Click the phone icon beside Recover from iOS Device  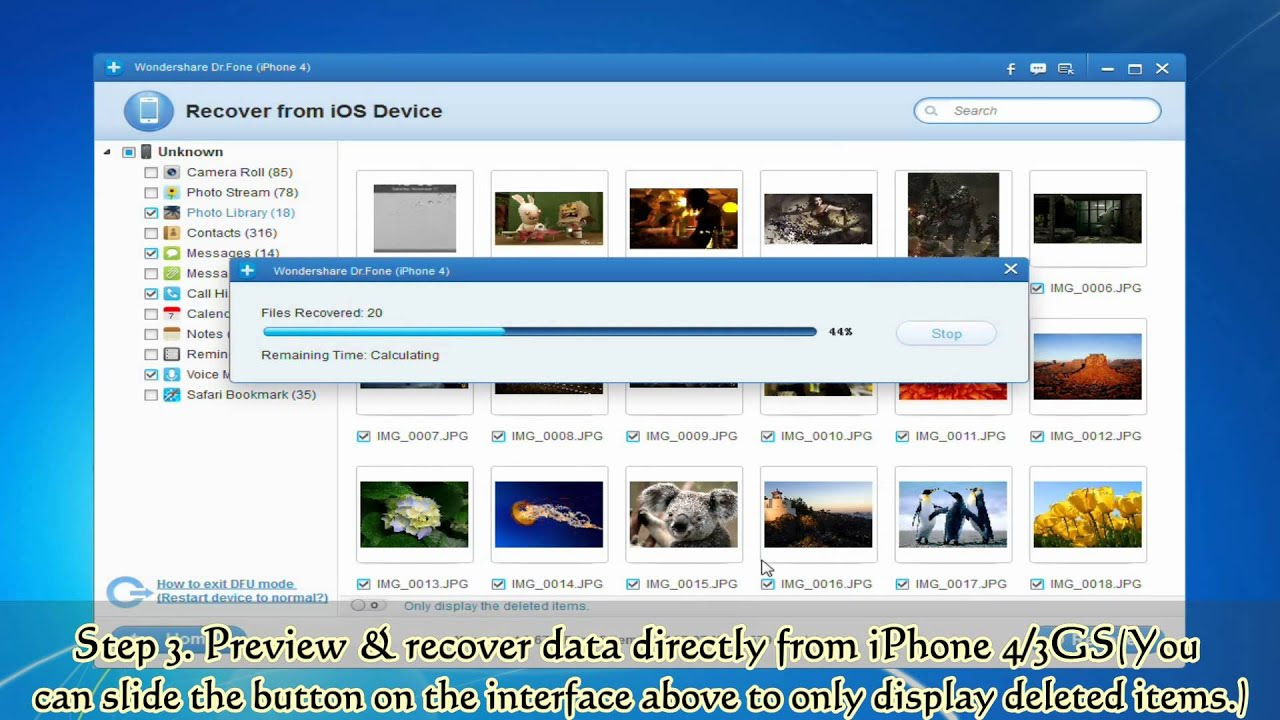tap(149, 111)
